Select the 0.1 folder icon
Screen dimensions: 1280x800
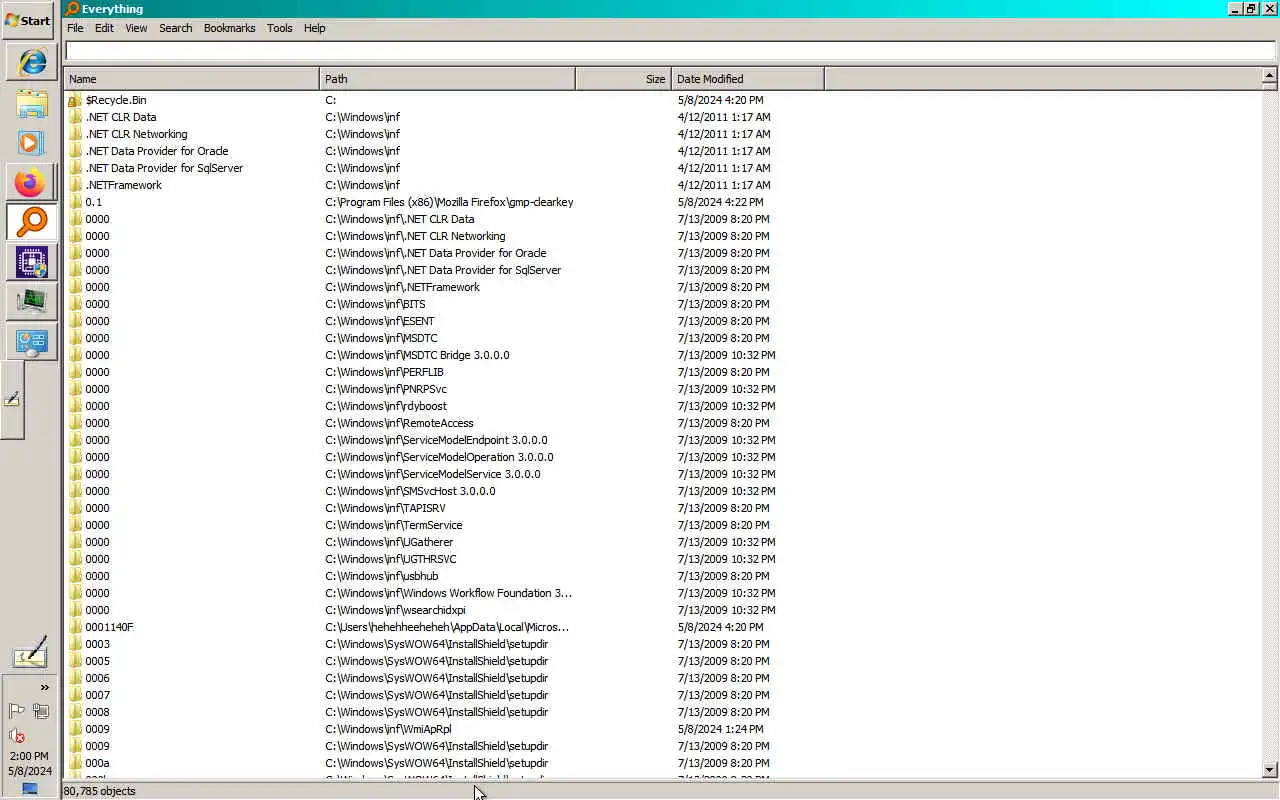[75, 202]
